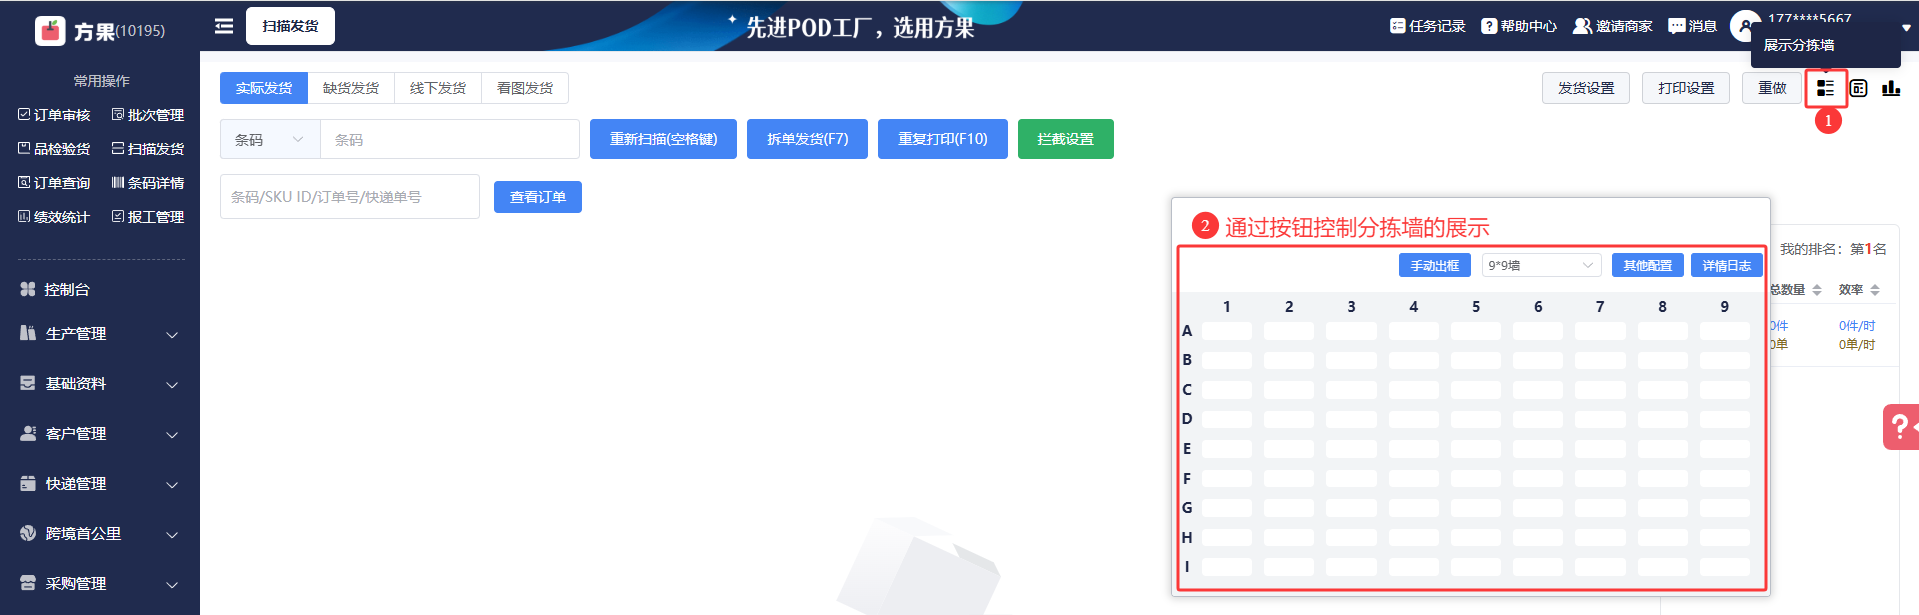Open 扫描发货 sidebar shortcut
This screenshot has height=615, width=1919.
(x=148, y=149)
